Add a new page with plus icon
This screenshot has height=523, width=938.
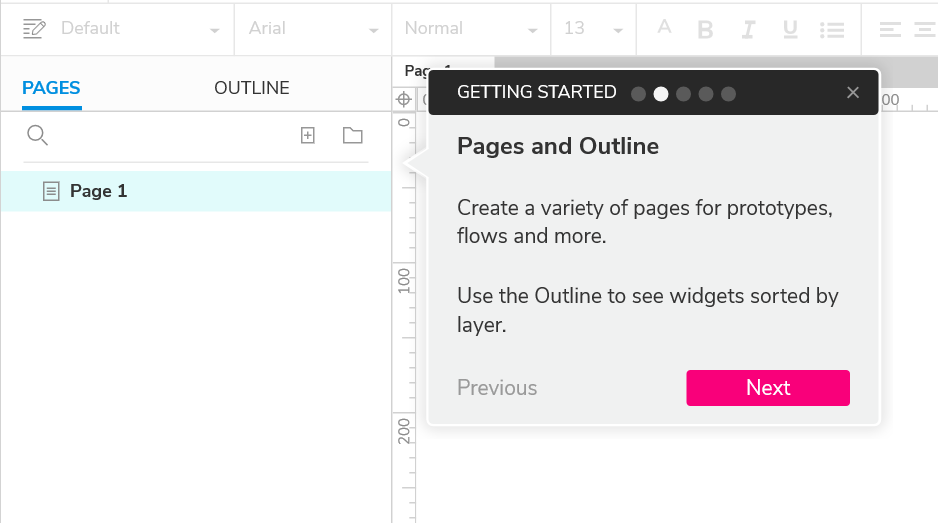point(308,135)
